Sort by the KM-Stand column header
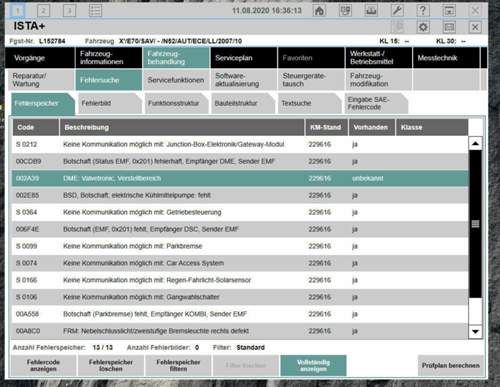 coord(327,127)
